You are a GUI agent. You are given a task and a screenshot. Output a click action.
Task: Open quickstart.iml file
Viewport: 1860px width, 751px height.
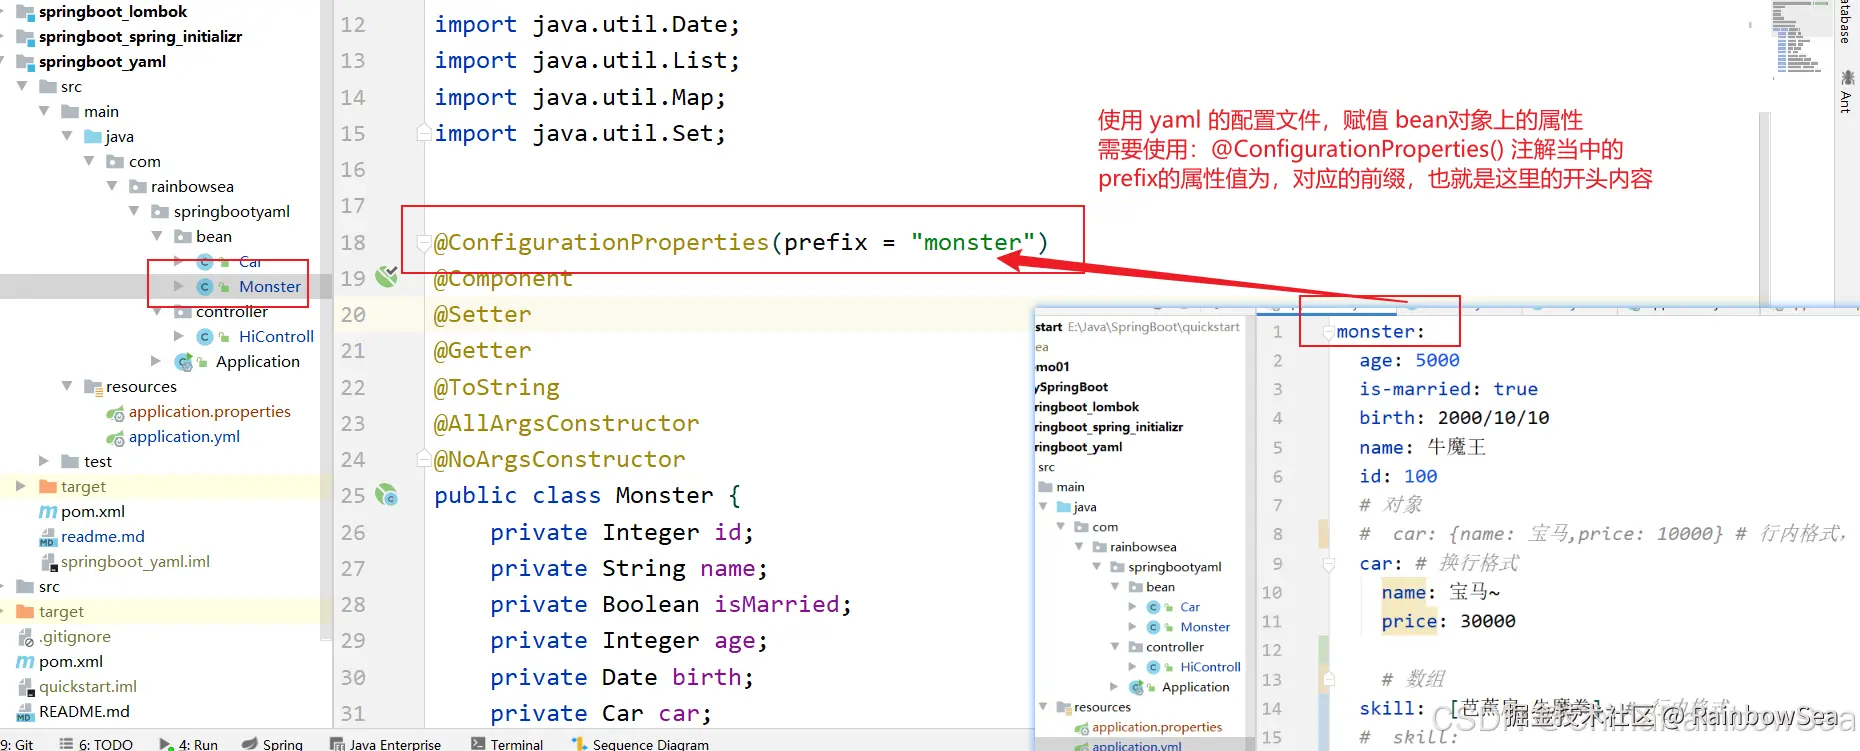coord(88,686)
